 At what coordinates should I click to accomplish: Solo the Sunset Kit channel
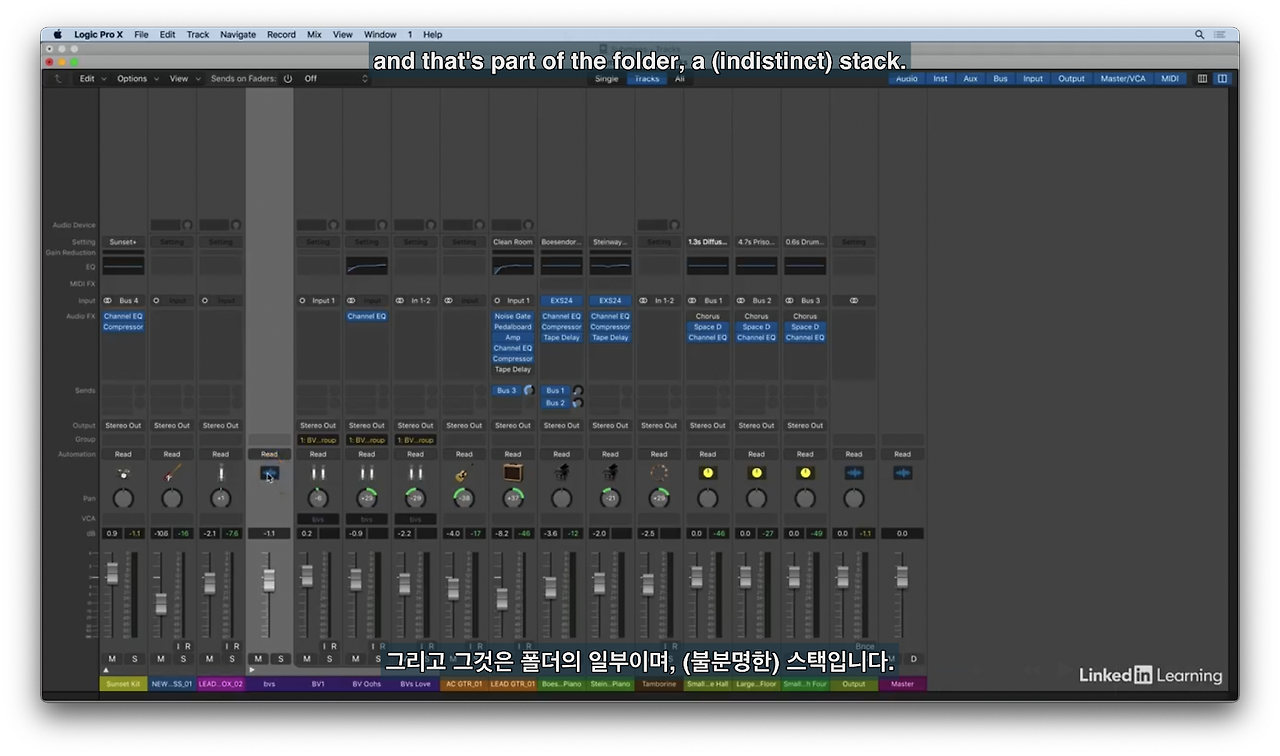[x=134, y=659]
